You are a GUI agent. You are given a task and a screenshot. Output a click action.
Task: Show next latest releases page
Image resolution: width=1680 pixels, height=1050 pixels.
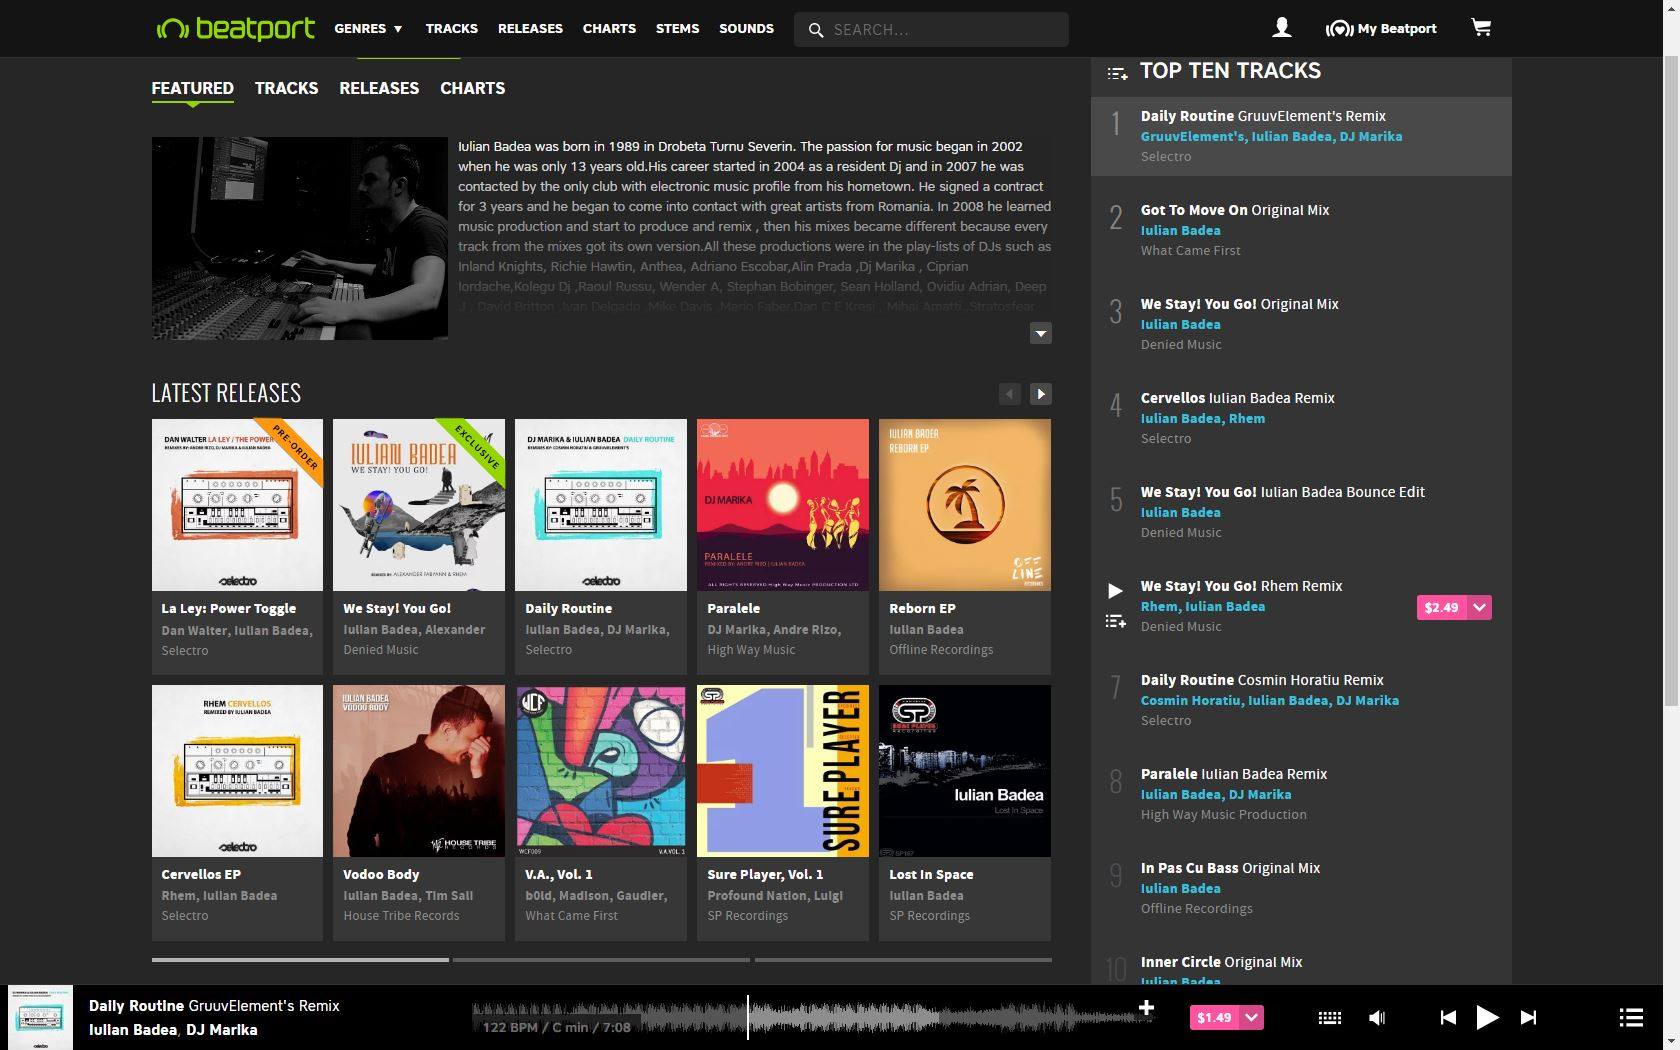pos(1041,394)
